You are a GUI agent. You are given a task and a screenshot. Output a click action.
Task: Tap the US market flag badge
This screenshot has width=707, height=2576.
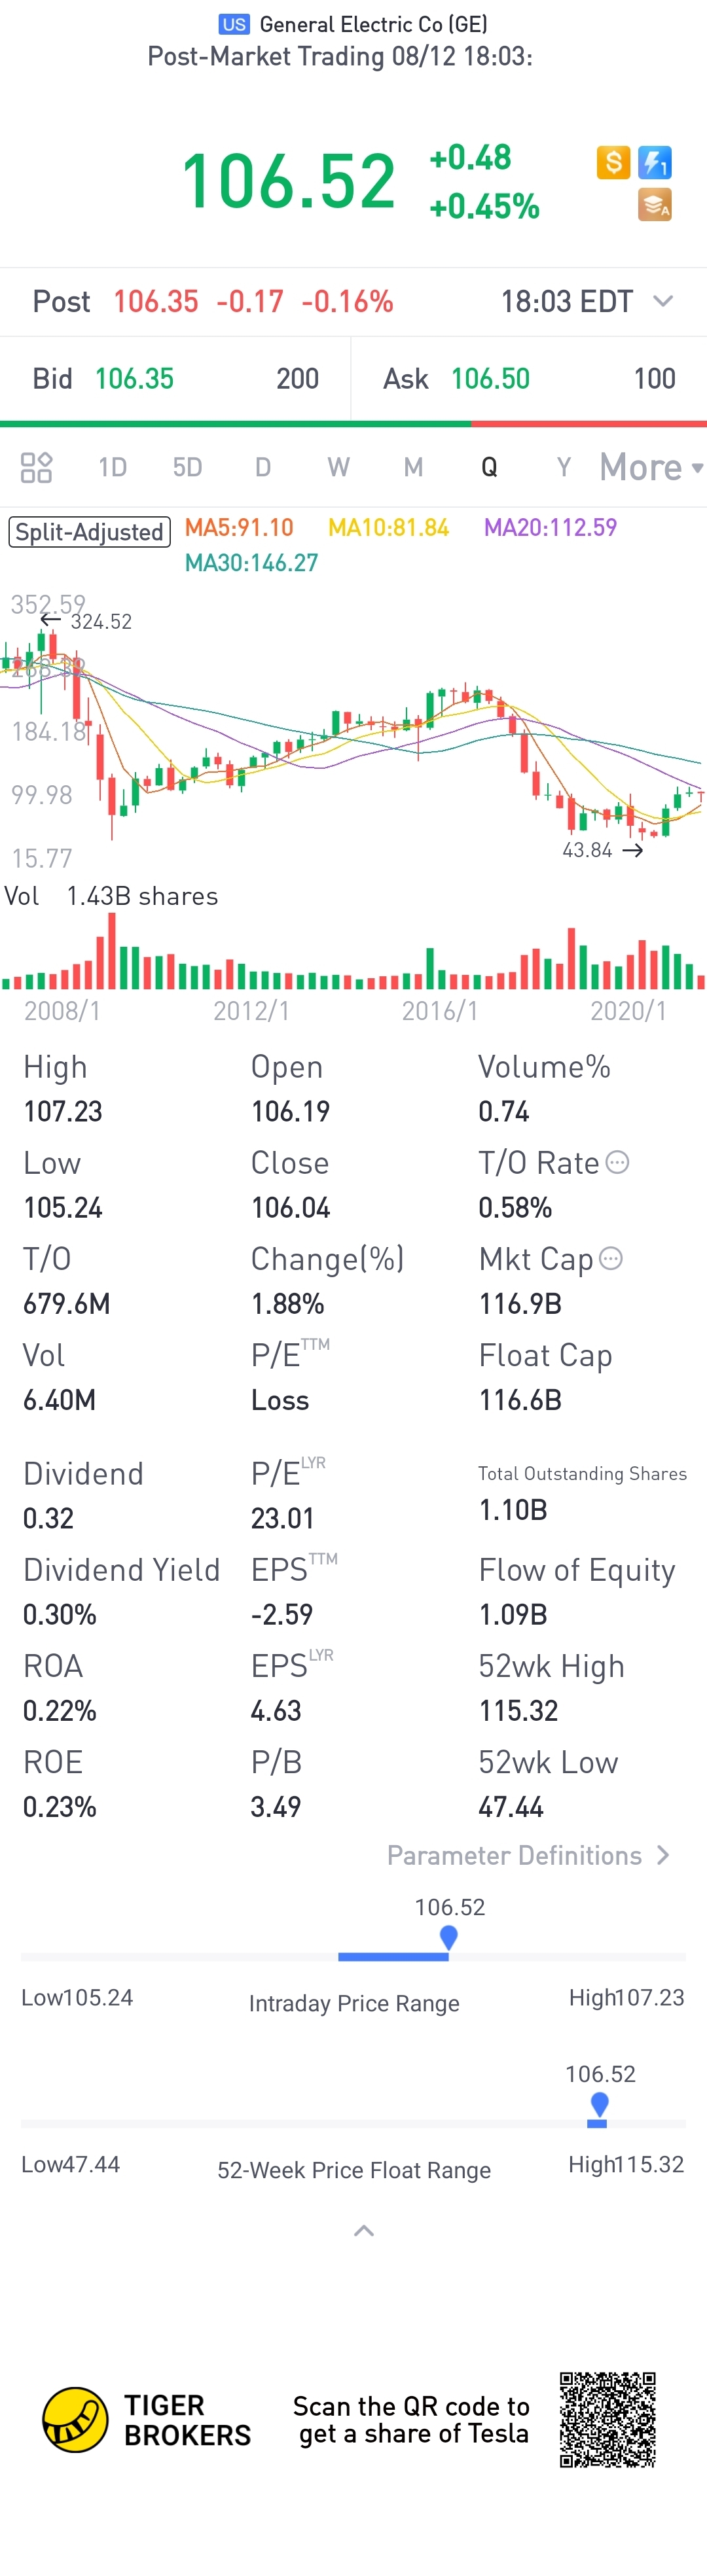coord(234,24)
